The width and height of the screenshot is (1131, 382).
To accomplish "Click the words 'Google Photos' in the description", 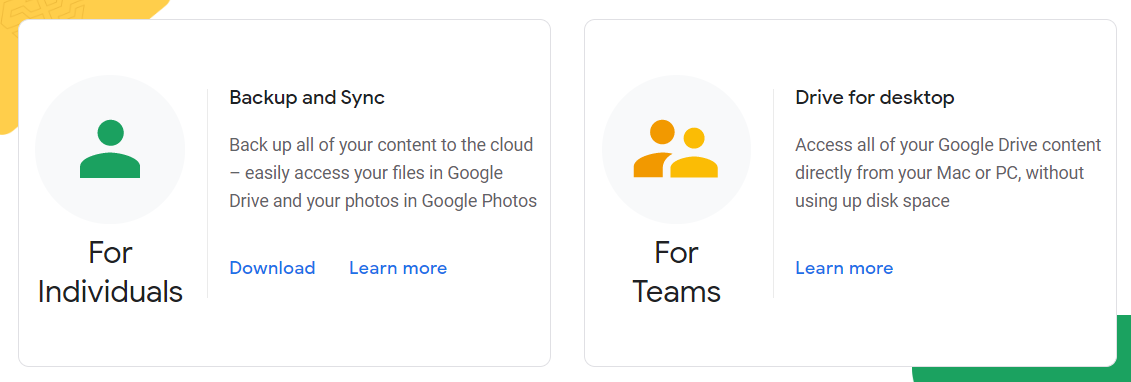I will click(480, 201).
